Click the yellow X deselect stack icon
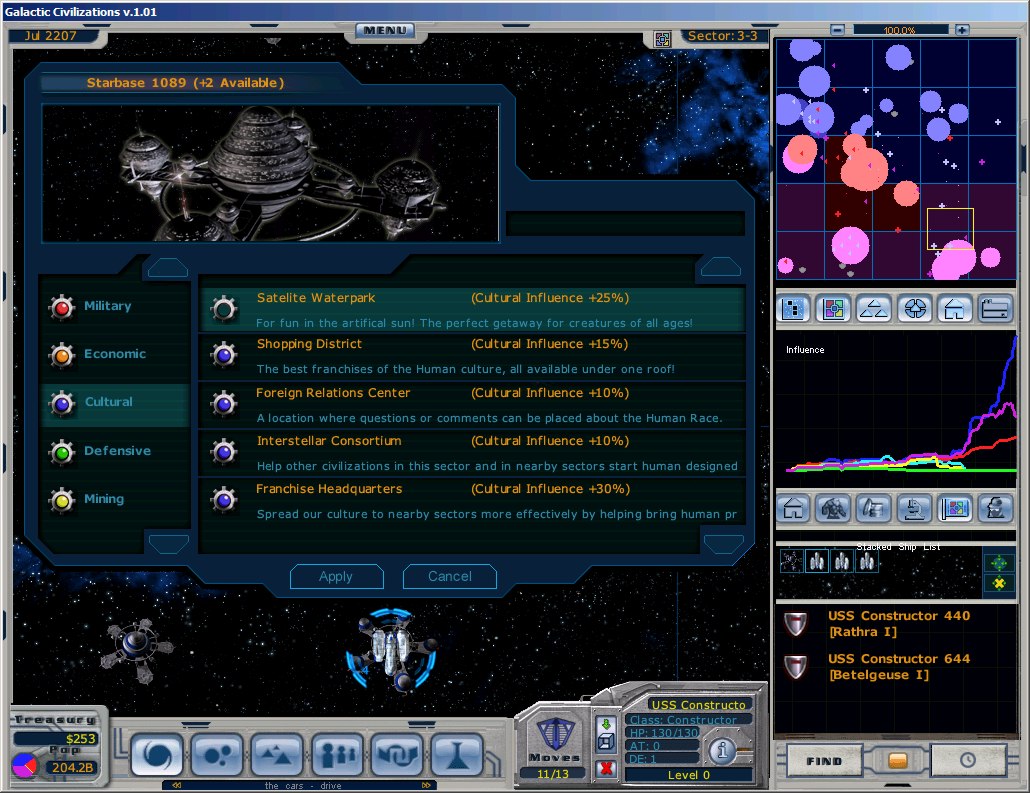The width and height of the screenshot is (1030, 793). click(x=998, y=583)
